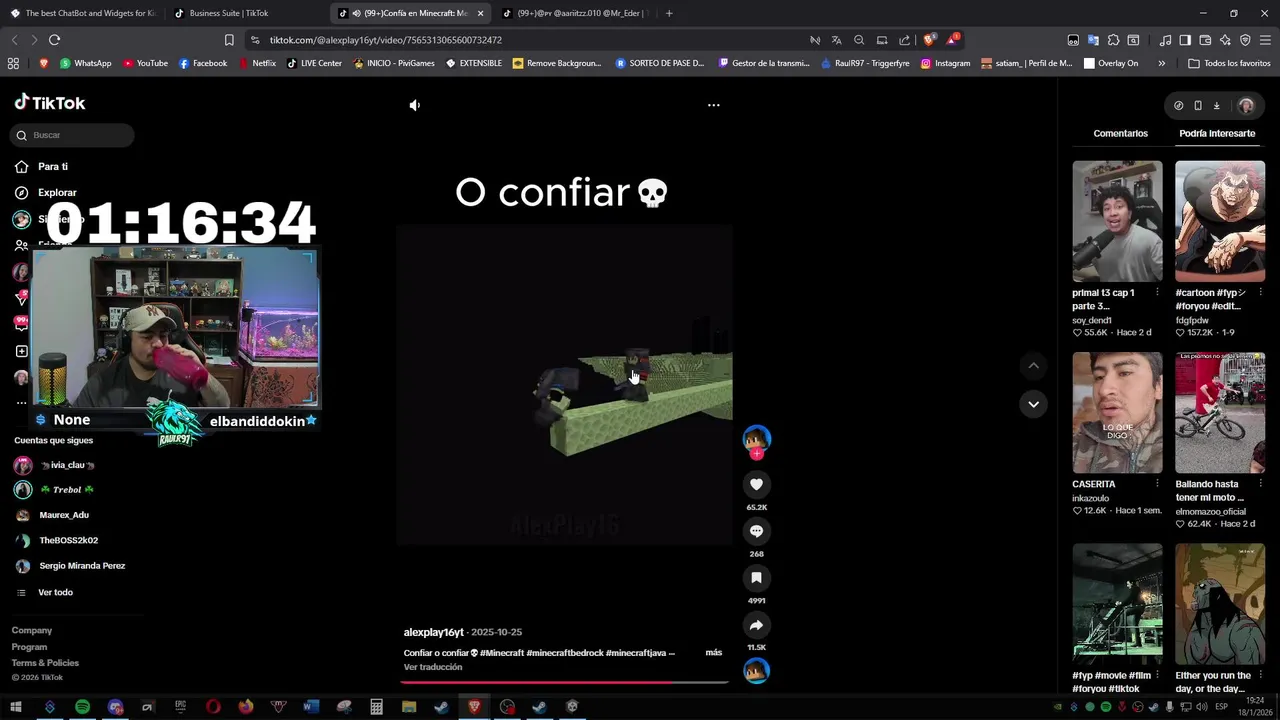Viewport: 1280px width, 720px height.
Task: Open the LIVE Center bookmark
Action: pos(314,63)
